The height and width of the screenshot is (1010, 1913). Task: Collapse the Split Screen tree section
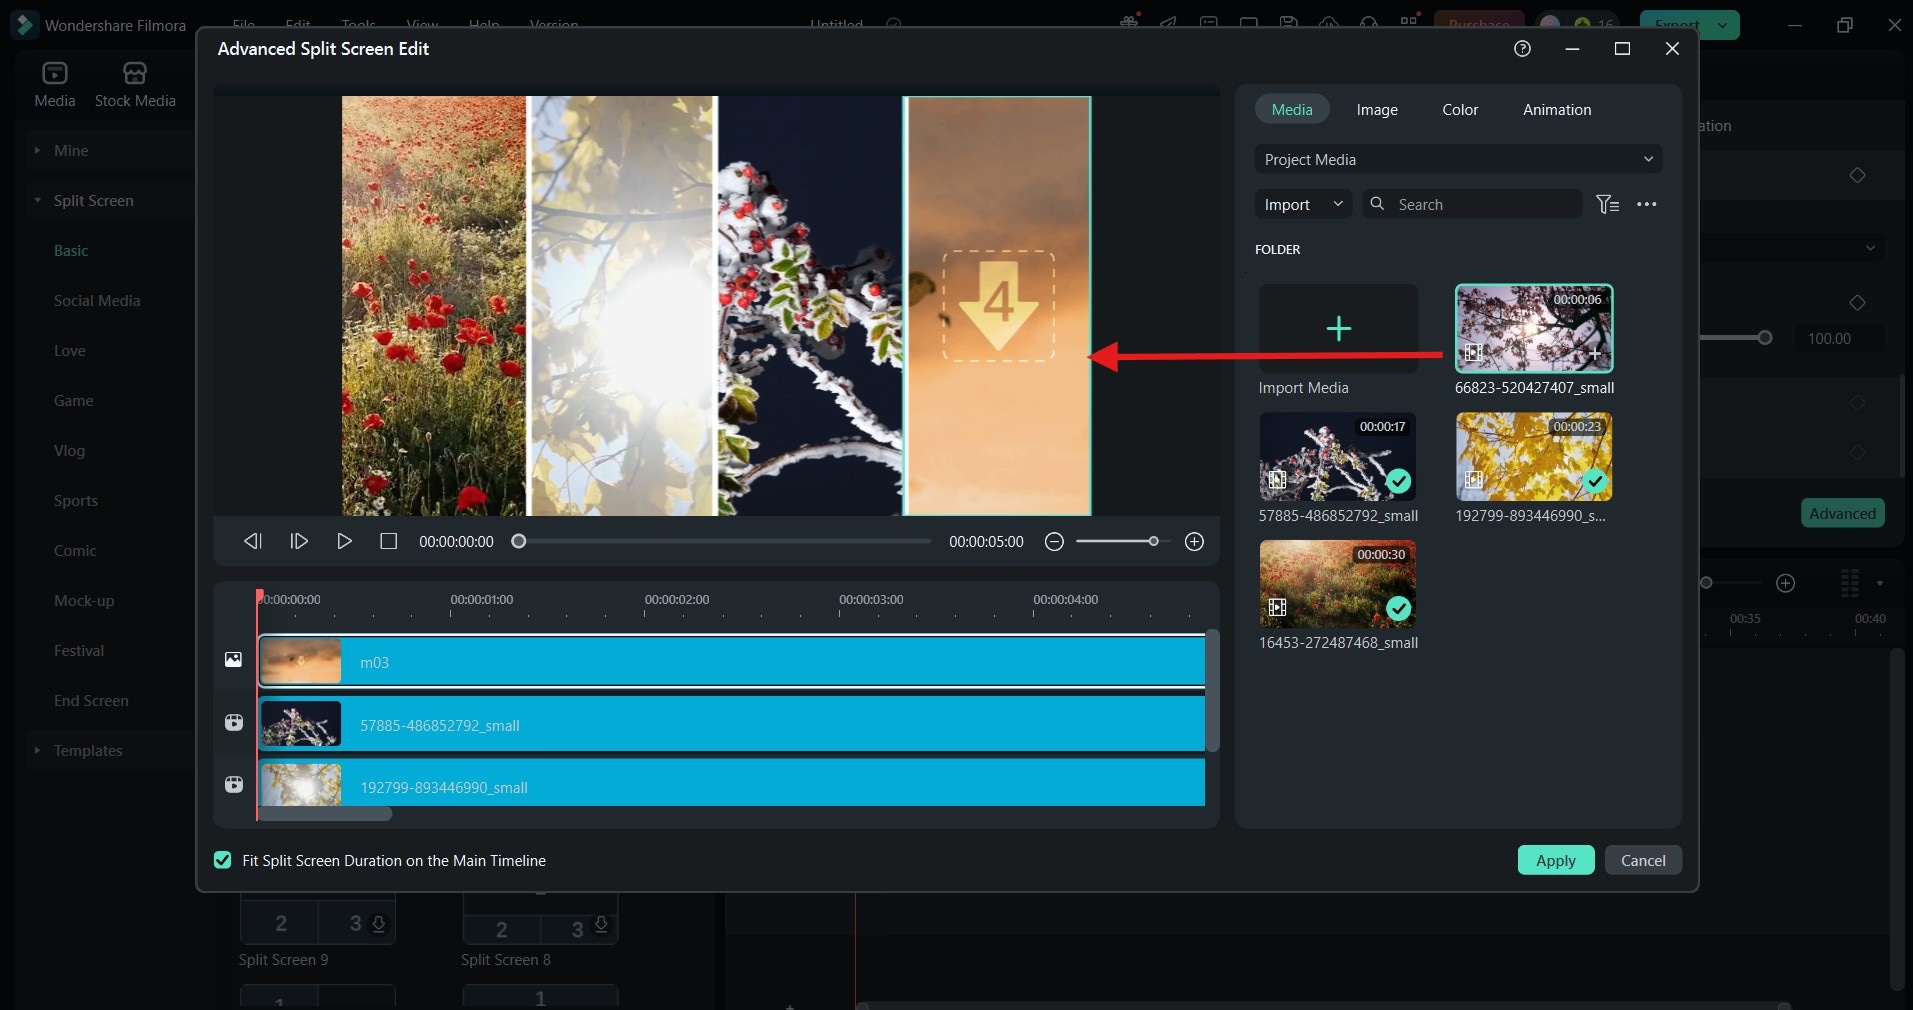point(37,200)
